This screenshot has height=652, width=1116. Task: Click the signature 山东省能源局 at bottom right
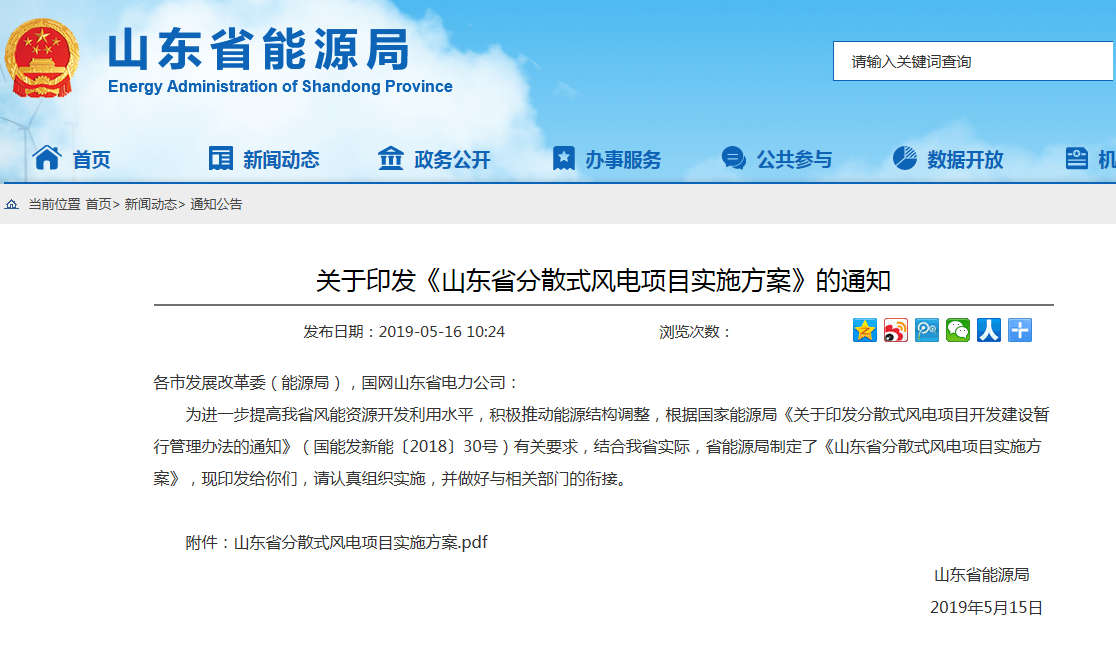tap(981, 575)
